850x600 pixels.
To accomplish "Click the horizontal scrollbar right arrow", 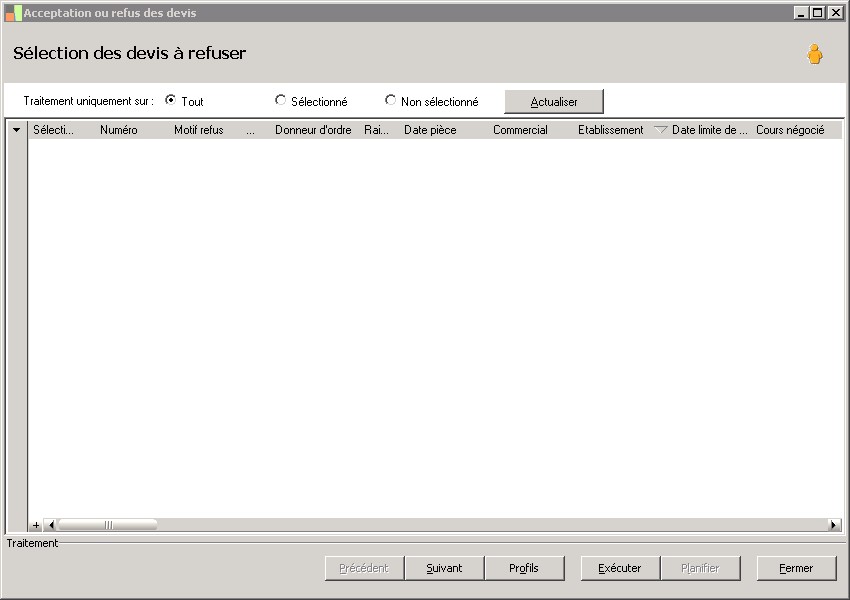I will click(x=834, y=525).
